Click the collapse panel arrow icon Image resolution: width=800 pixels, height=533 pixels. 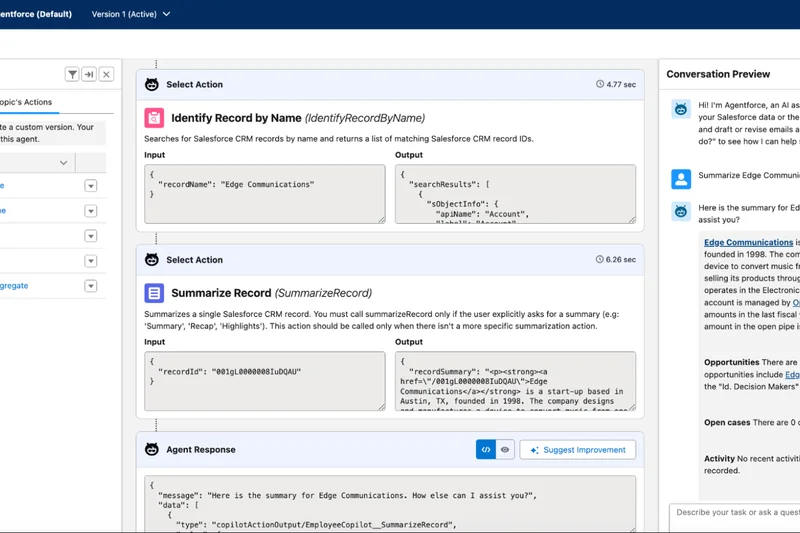89,74
